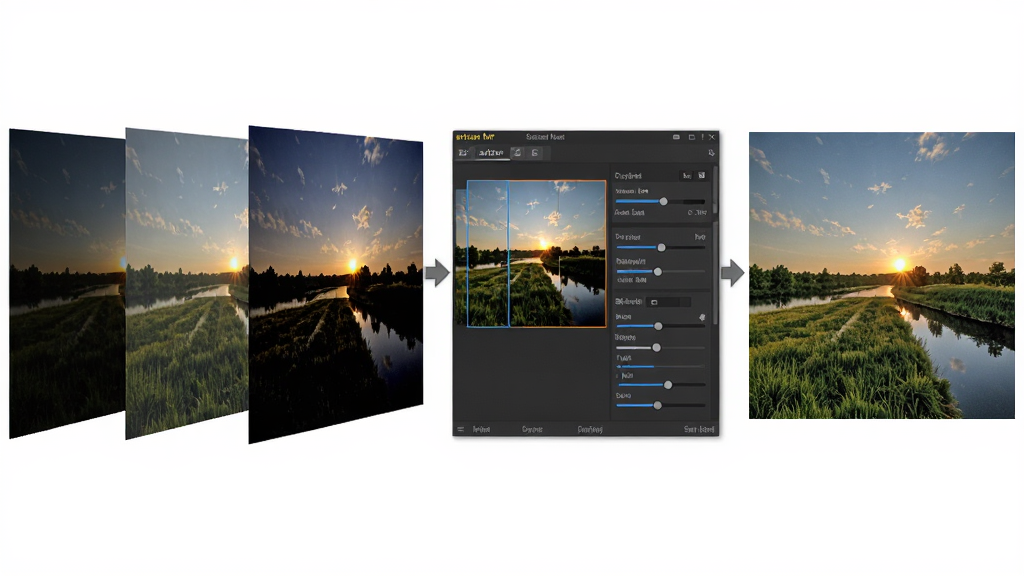Select the leftmost tab in the editor toolbar

click(463, 153)
